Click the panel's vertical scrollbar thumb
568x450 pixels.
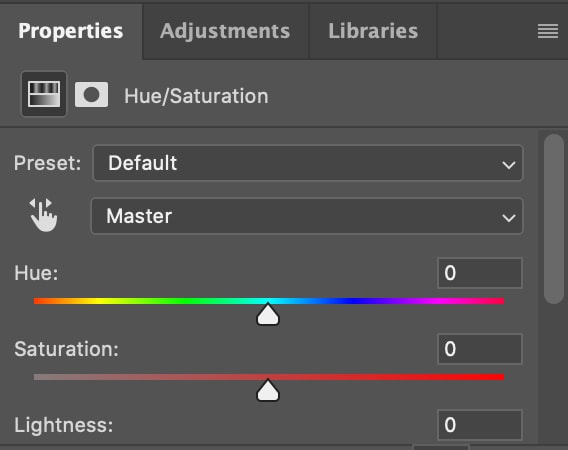(554, 219)
